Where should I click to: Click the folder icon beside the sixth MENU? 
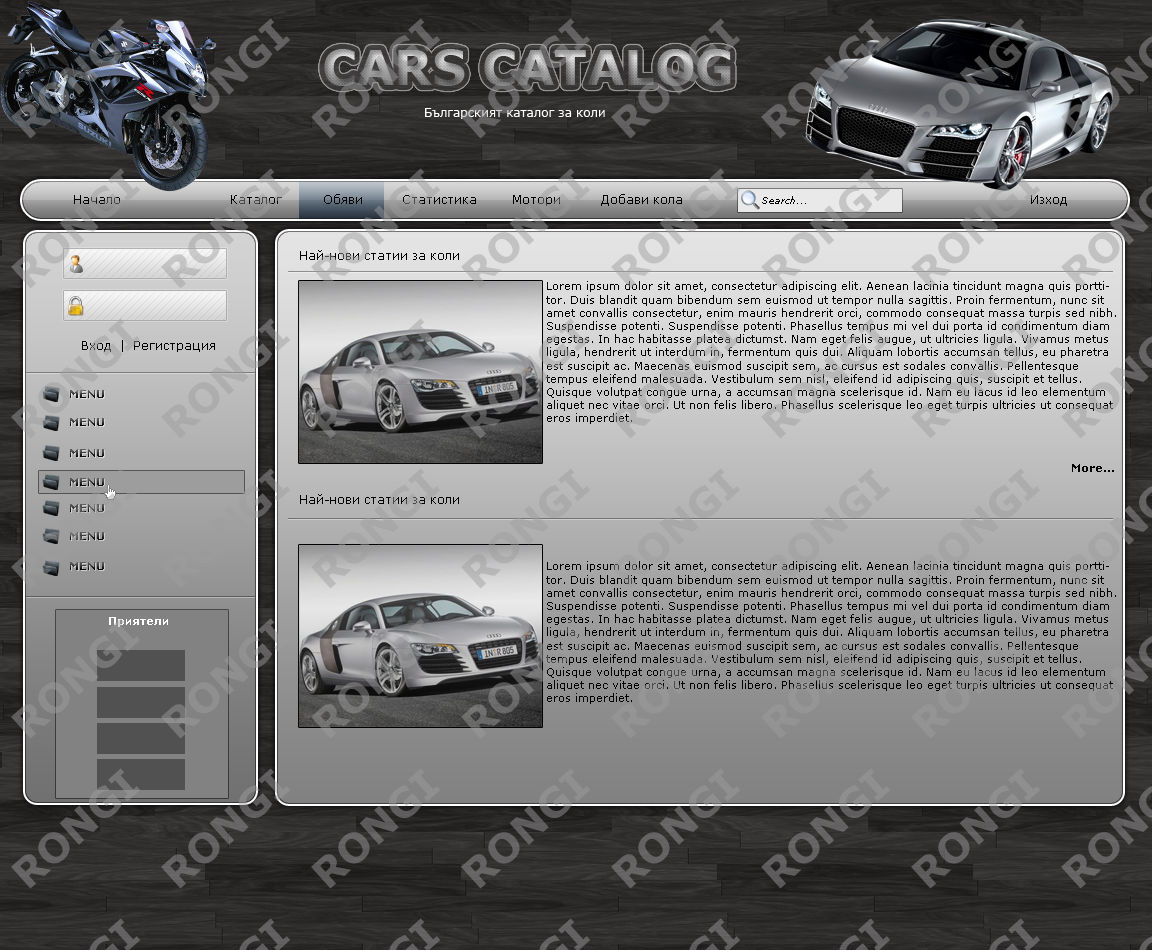tap(51, 536)
